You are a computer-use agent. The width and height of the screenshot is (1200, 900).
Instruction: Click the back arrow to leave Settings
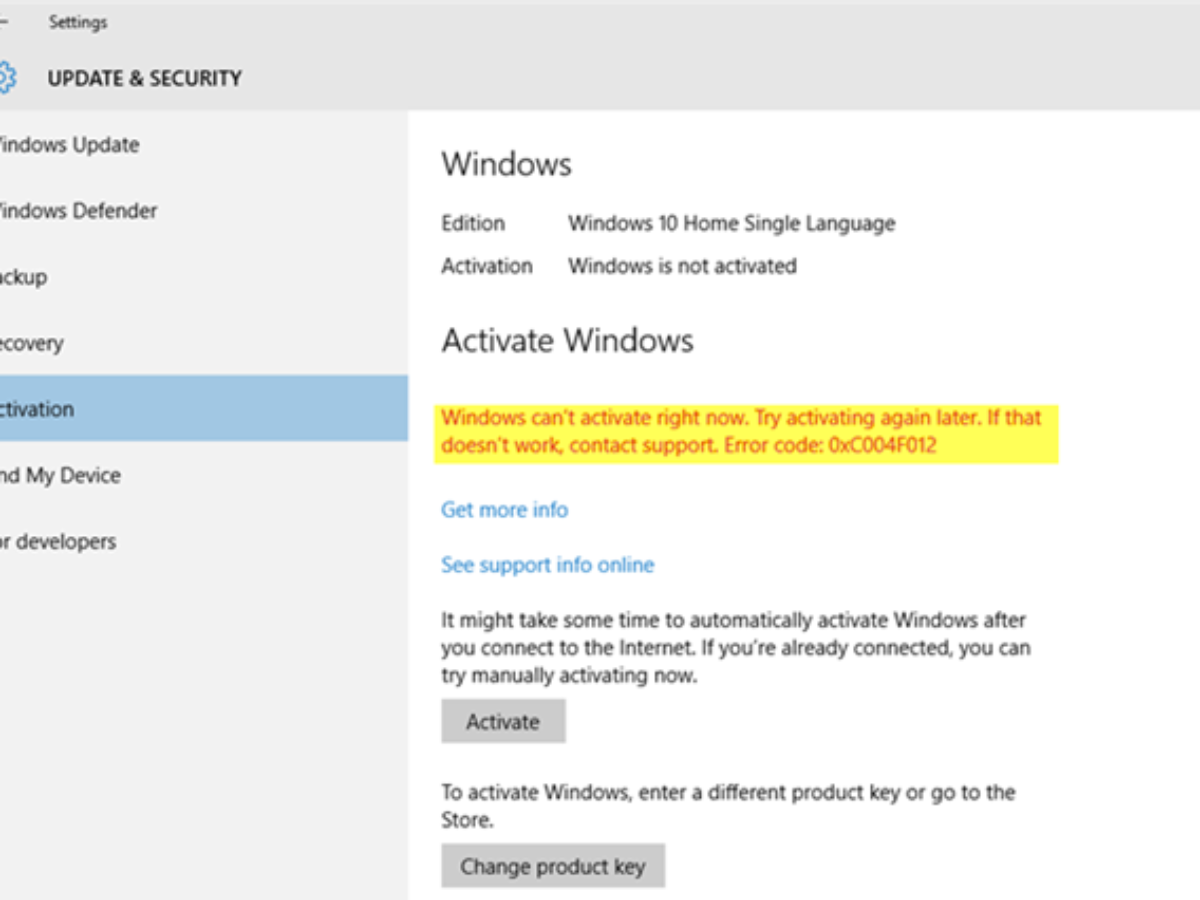click(5, 22)
